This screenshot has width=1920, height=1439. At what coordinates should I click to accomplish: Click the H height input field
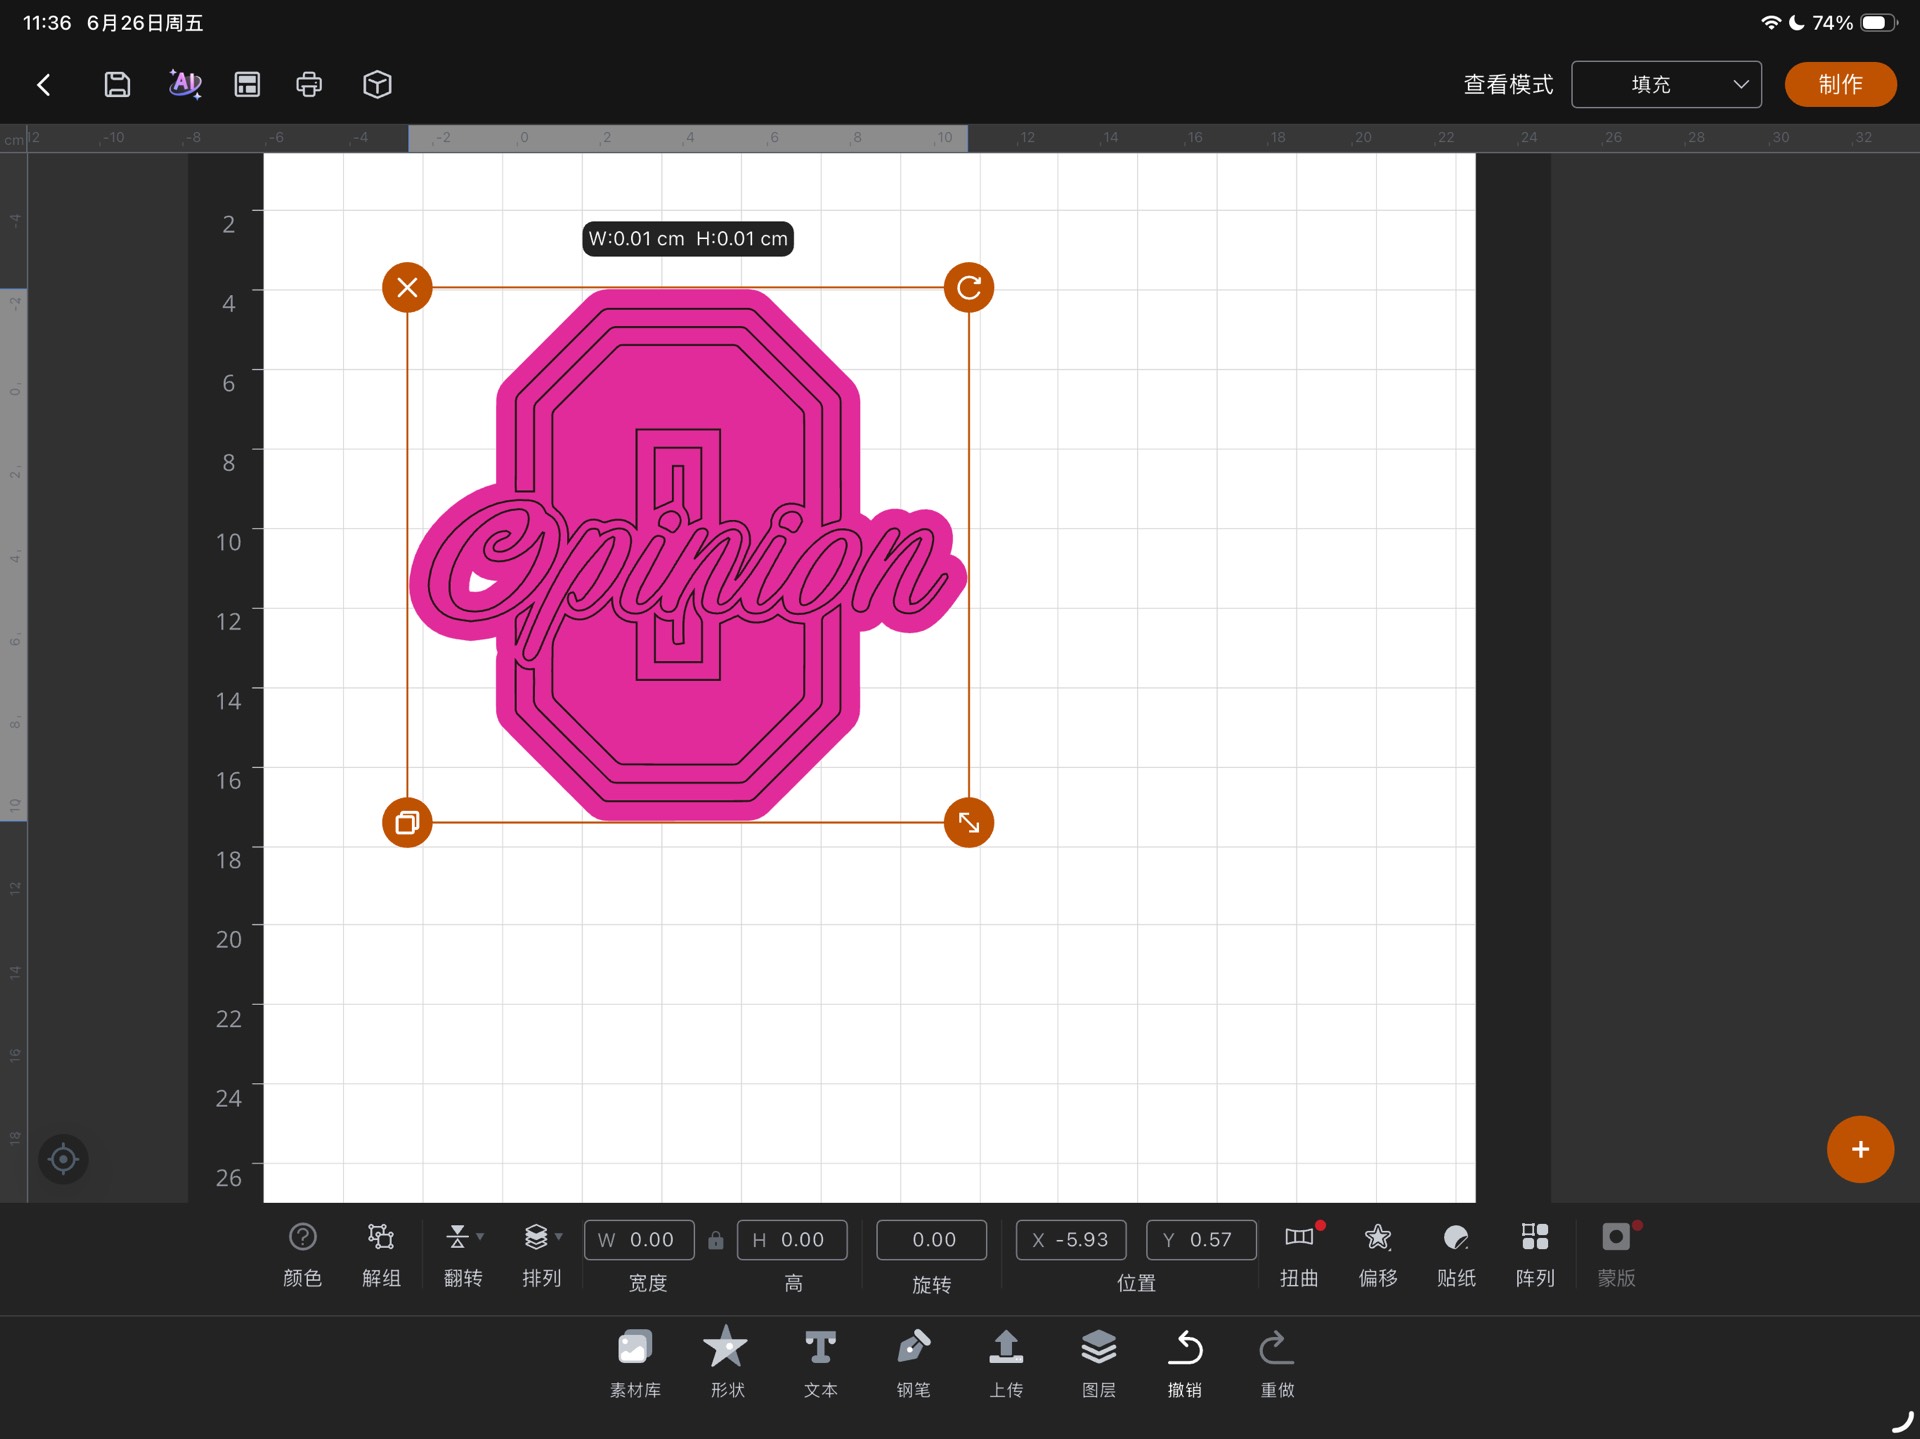pos(792,1240)
